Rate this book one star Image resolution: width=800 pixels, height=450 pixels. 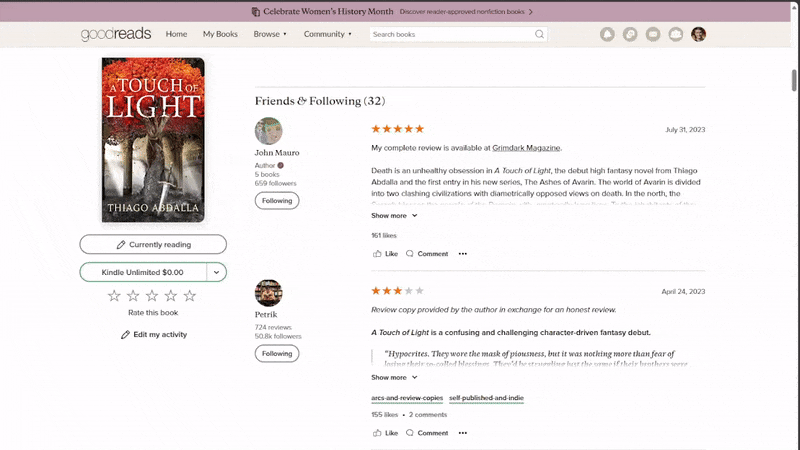[x=114, y=295]
